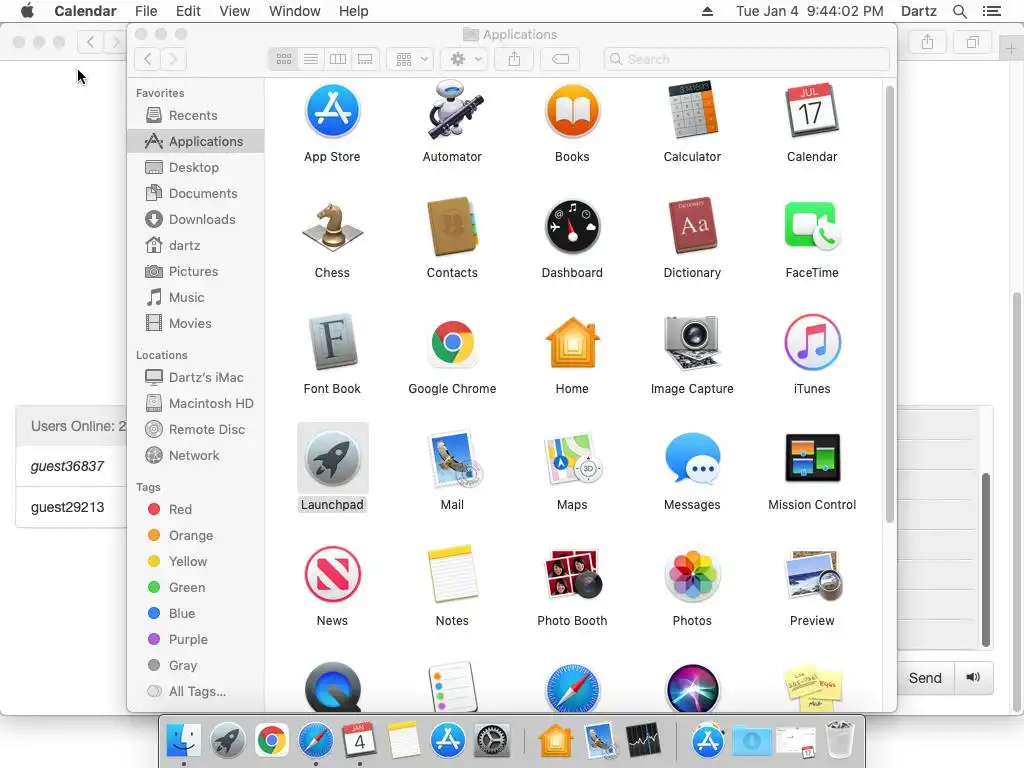1024x768 pixels.
Task: Open Spotlight search in menu bar
Action: click(x=959, y=11)
